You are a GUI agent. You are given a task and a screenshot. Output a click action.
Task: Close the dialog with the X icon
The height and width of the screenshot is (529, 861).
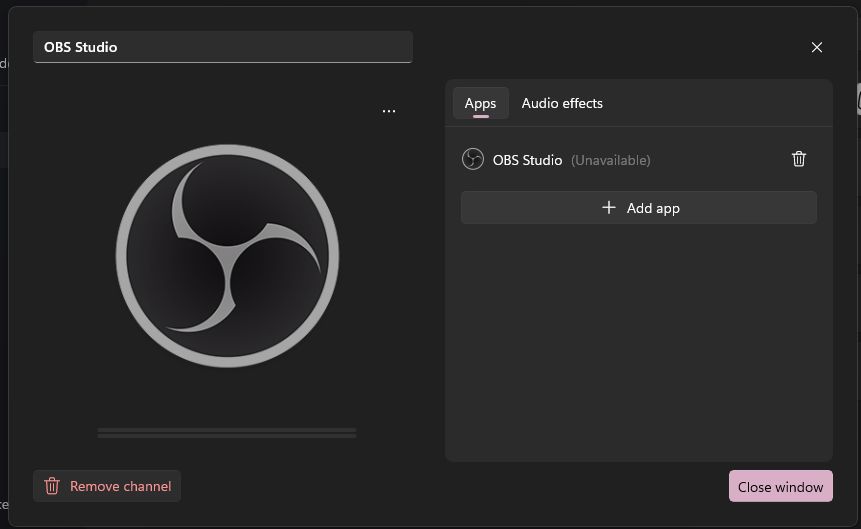pos(817,47)
